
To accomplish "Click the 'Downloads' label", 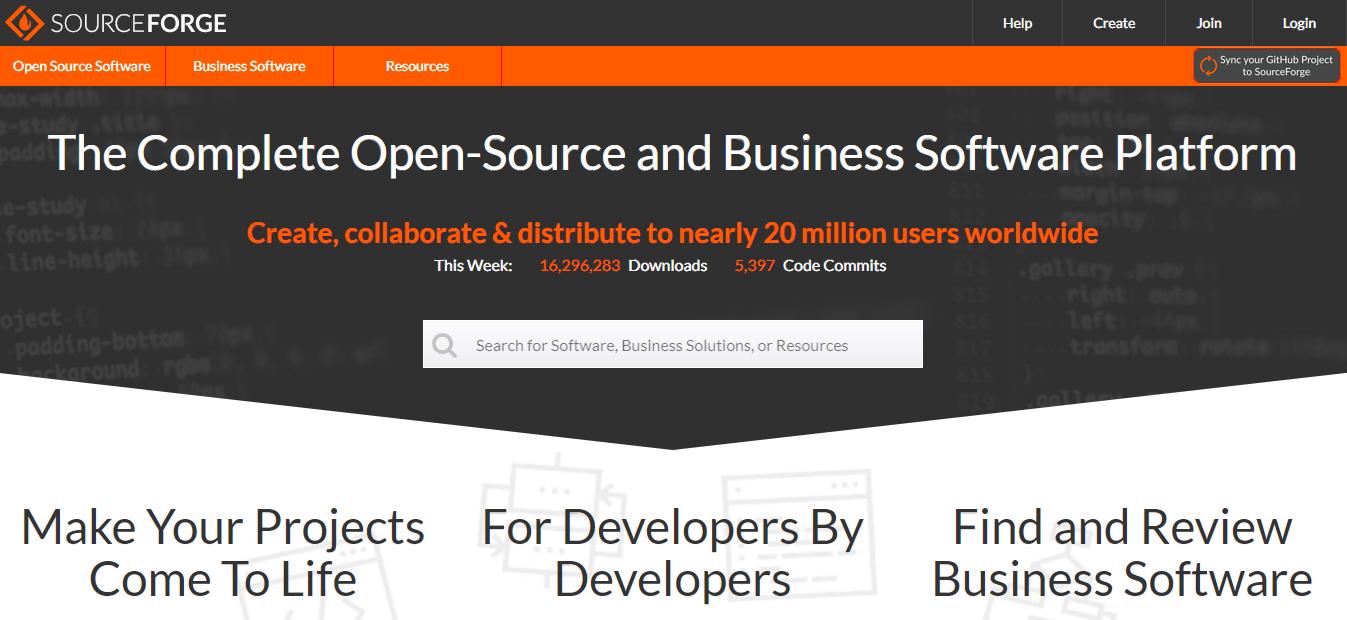I will click(x=667, y=266).
